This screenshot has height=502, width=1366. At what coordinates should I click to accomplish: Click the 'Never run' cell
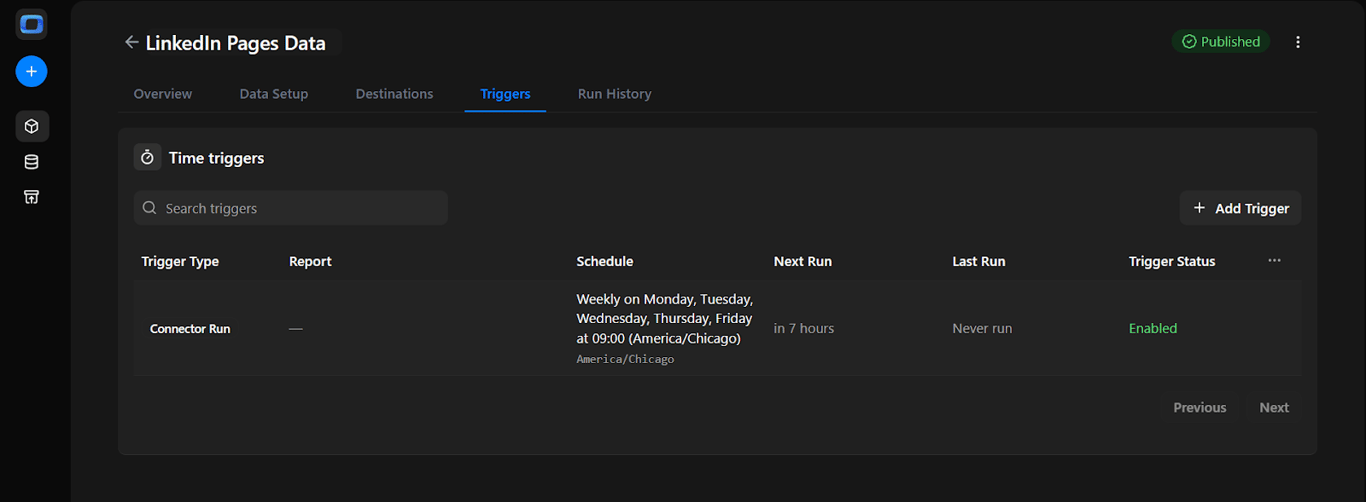982,328
